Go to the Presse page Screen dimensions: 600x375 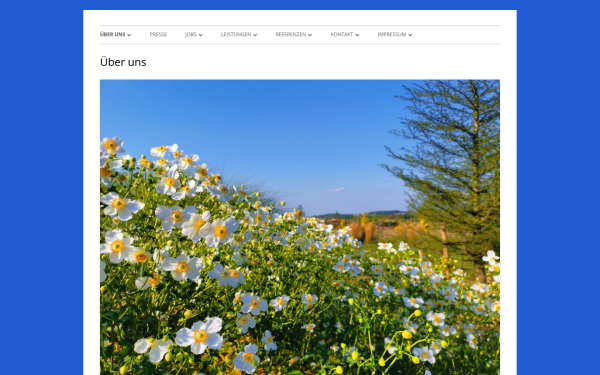click(158, 34)
